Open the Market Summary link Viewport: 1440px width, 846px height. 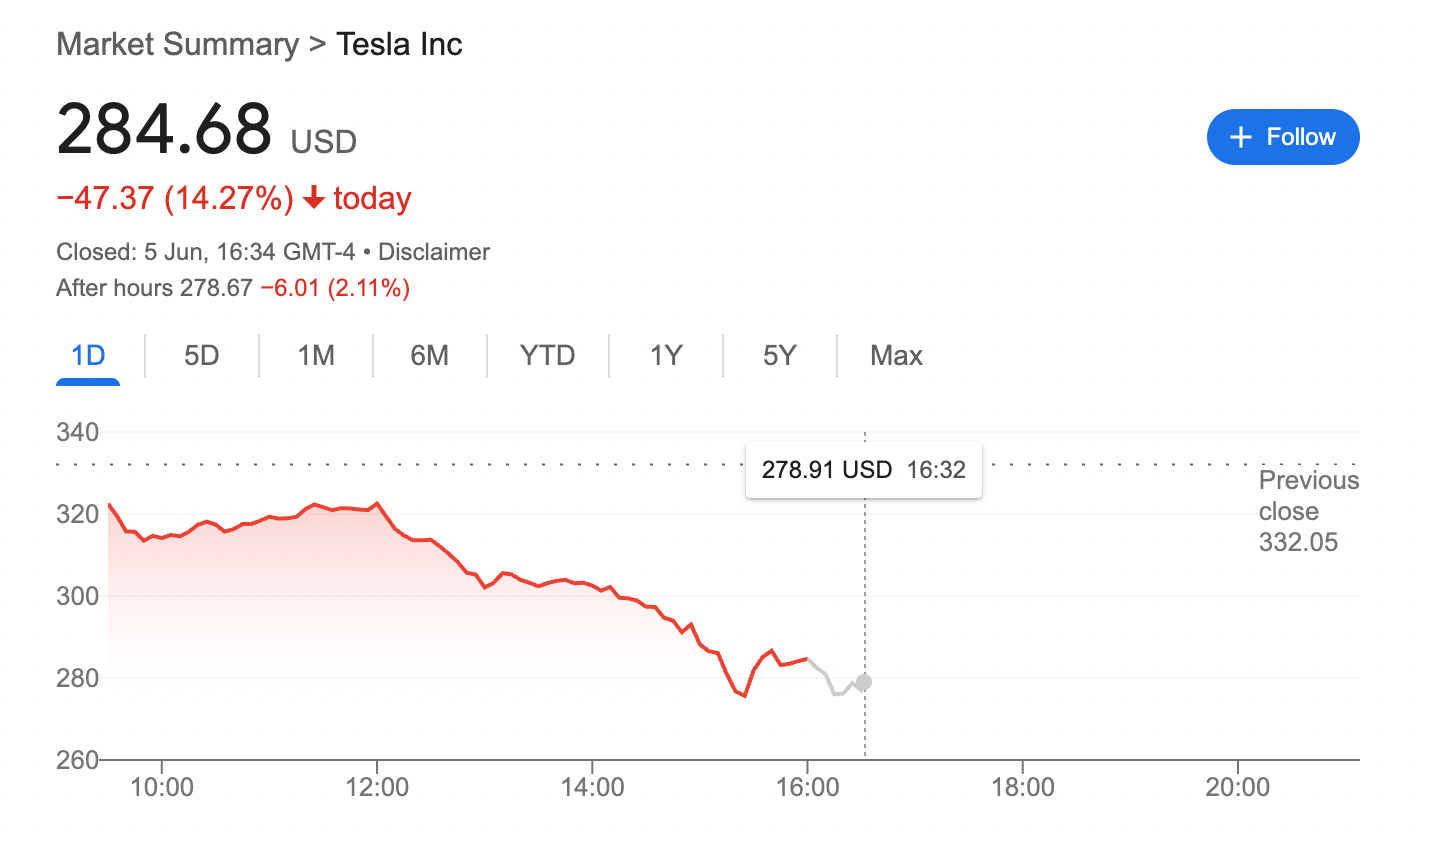pos(177,44)
